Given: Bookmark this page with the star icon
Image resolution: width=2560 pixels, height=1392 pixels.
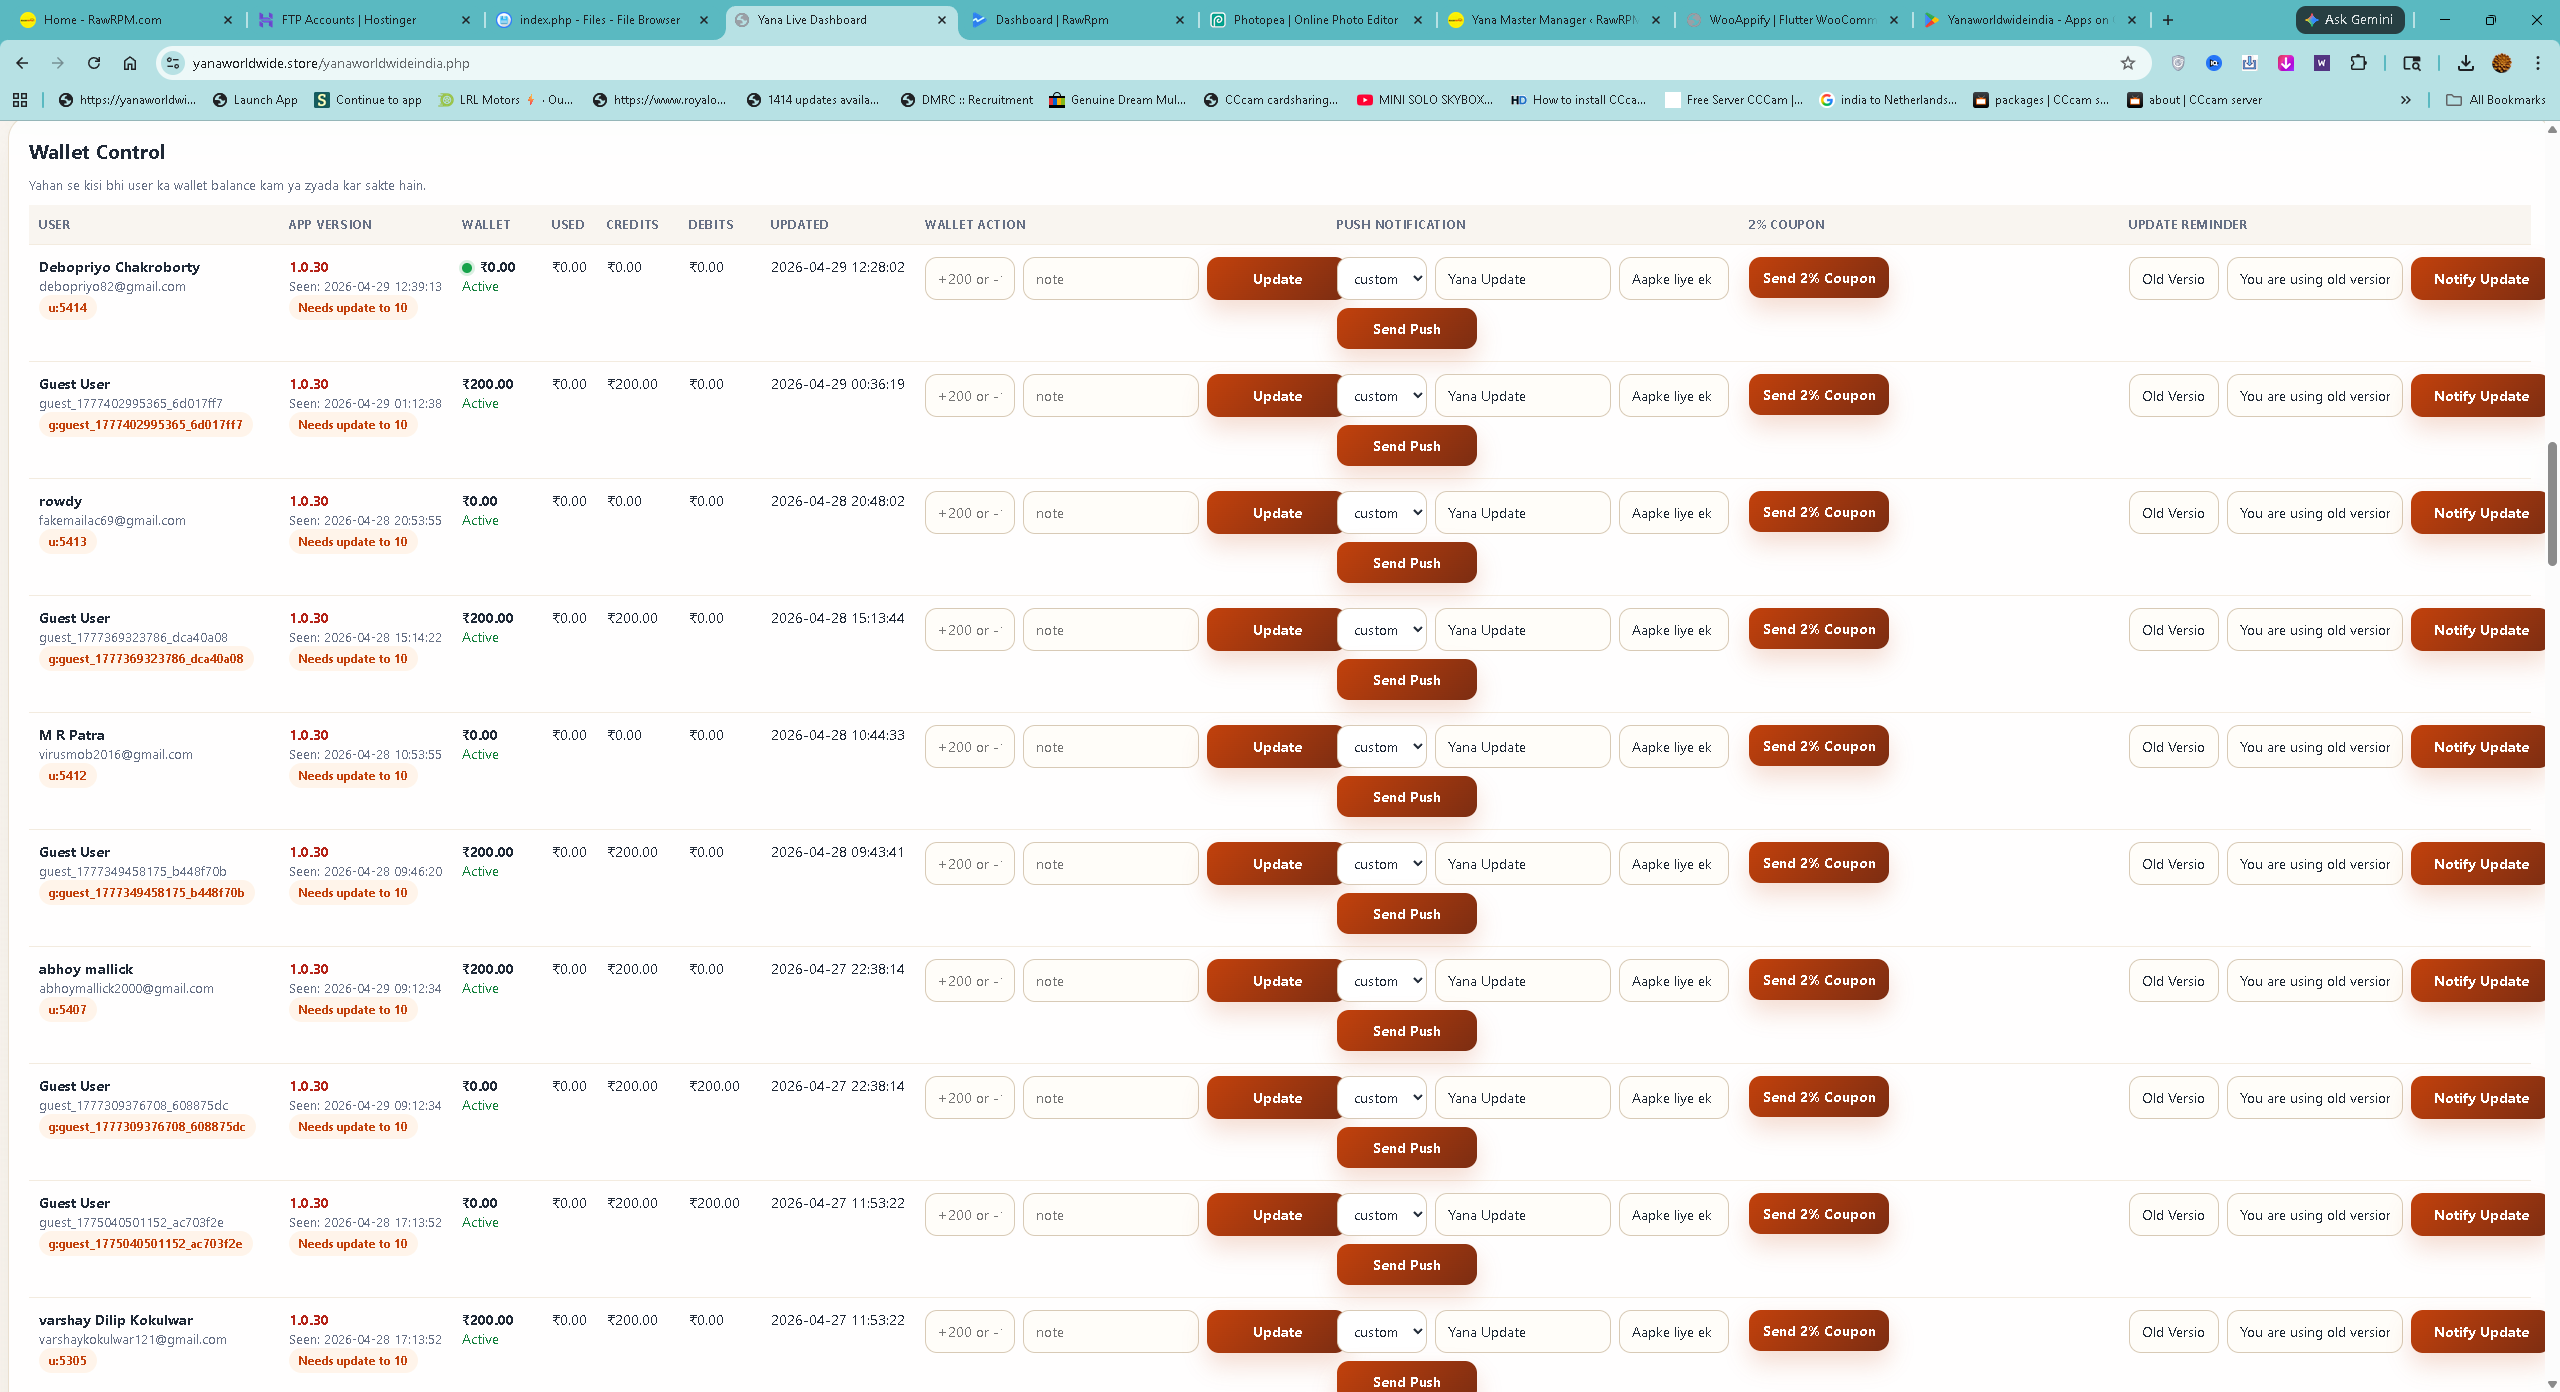Looking at the screenshot, I should click(2128, 63).
